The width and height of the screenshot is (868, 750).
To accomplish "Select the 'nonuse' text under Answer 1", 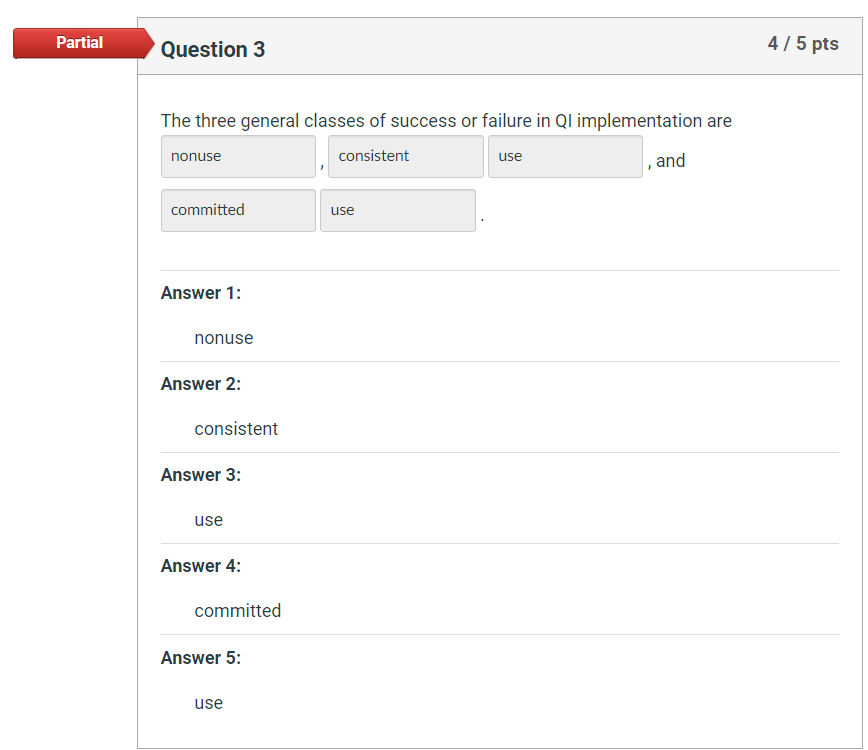I will (x=223, y=338).
